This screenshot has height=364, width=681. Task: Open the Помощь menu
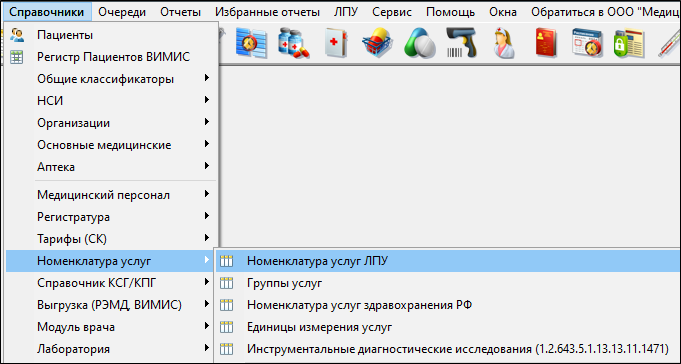pyautogui.click(x=450, y=12)
